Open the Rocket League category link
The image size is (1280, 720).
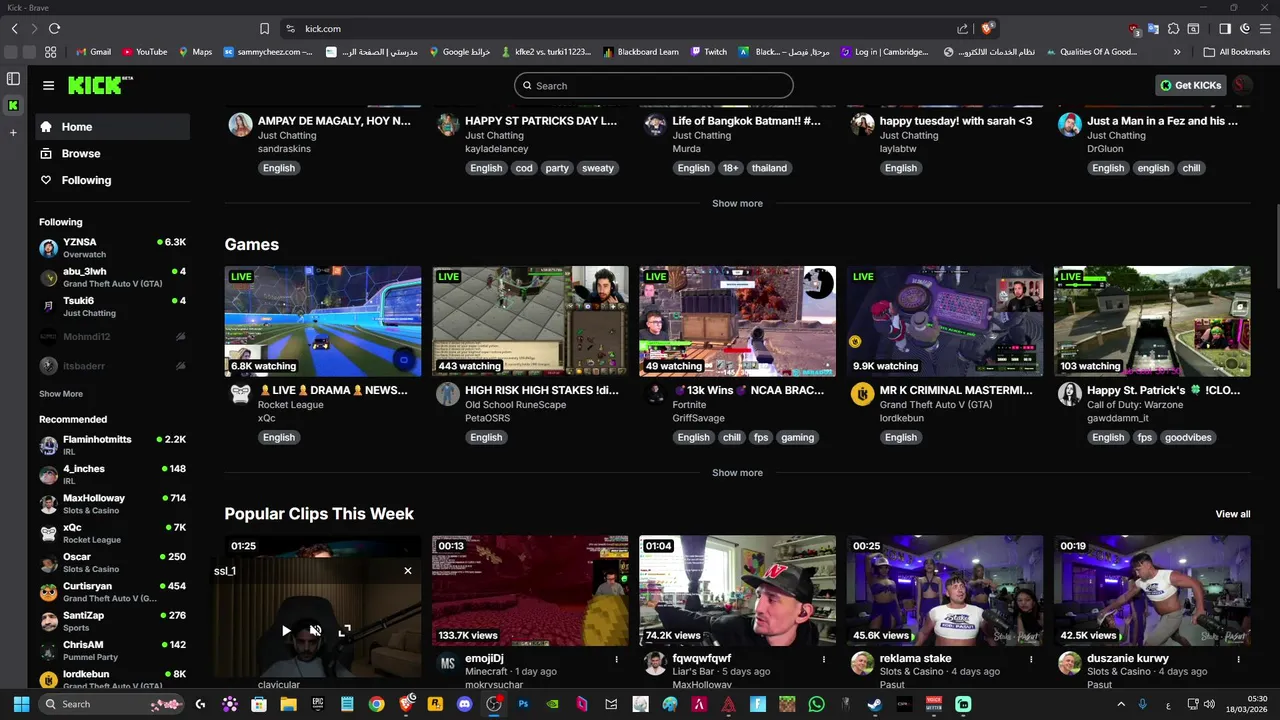tap(290, 405)
